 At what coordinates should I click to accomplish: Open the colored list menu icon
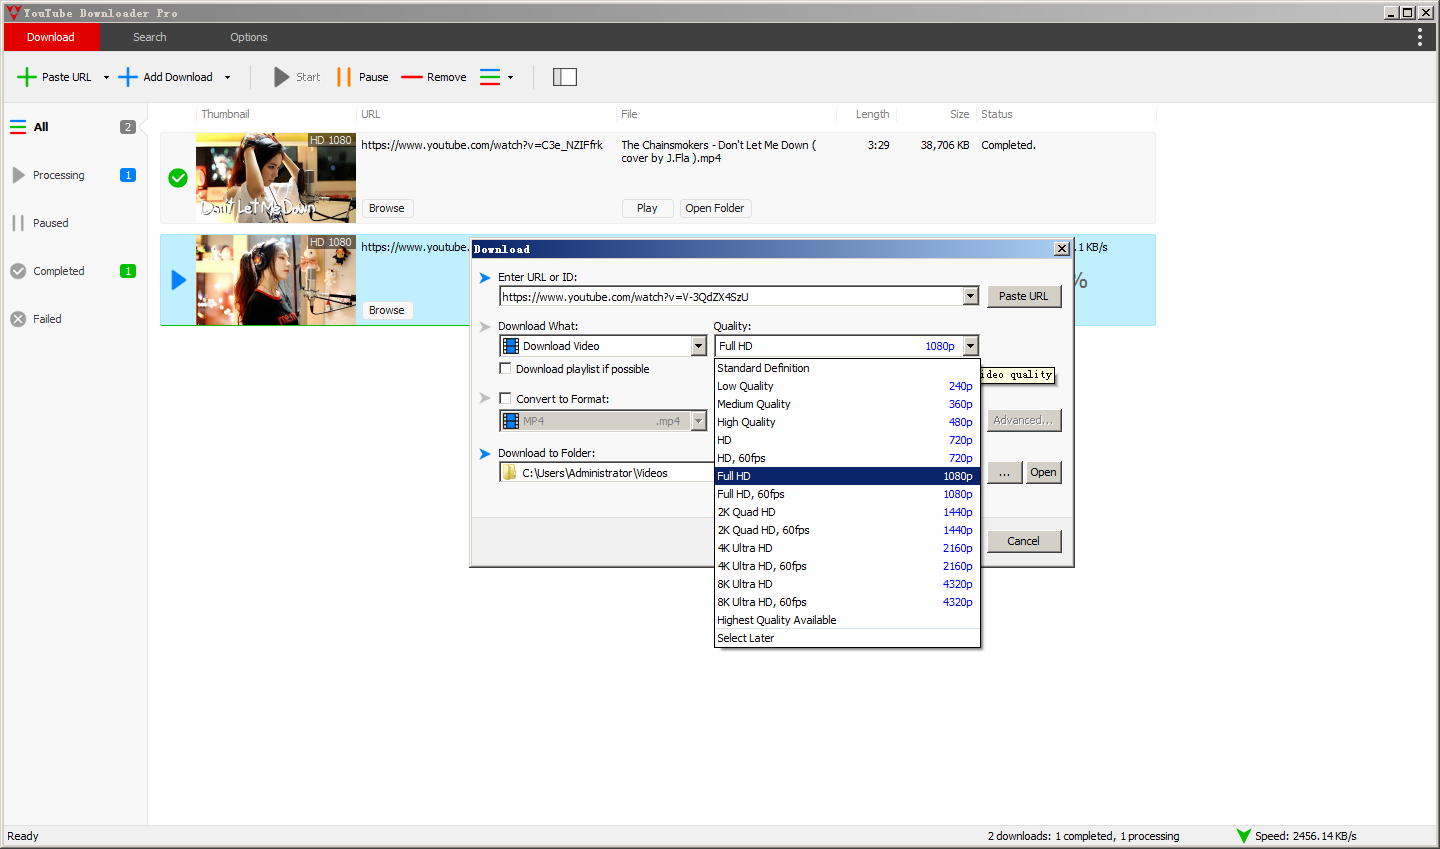click(490, 77)
